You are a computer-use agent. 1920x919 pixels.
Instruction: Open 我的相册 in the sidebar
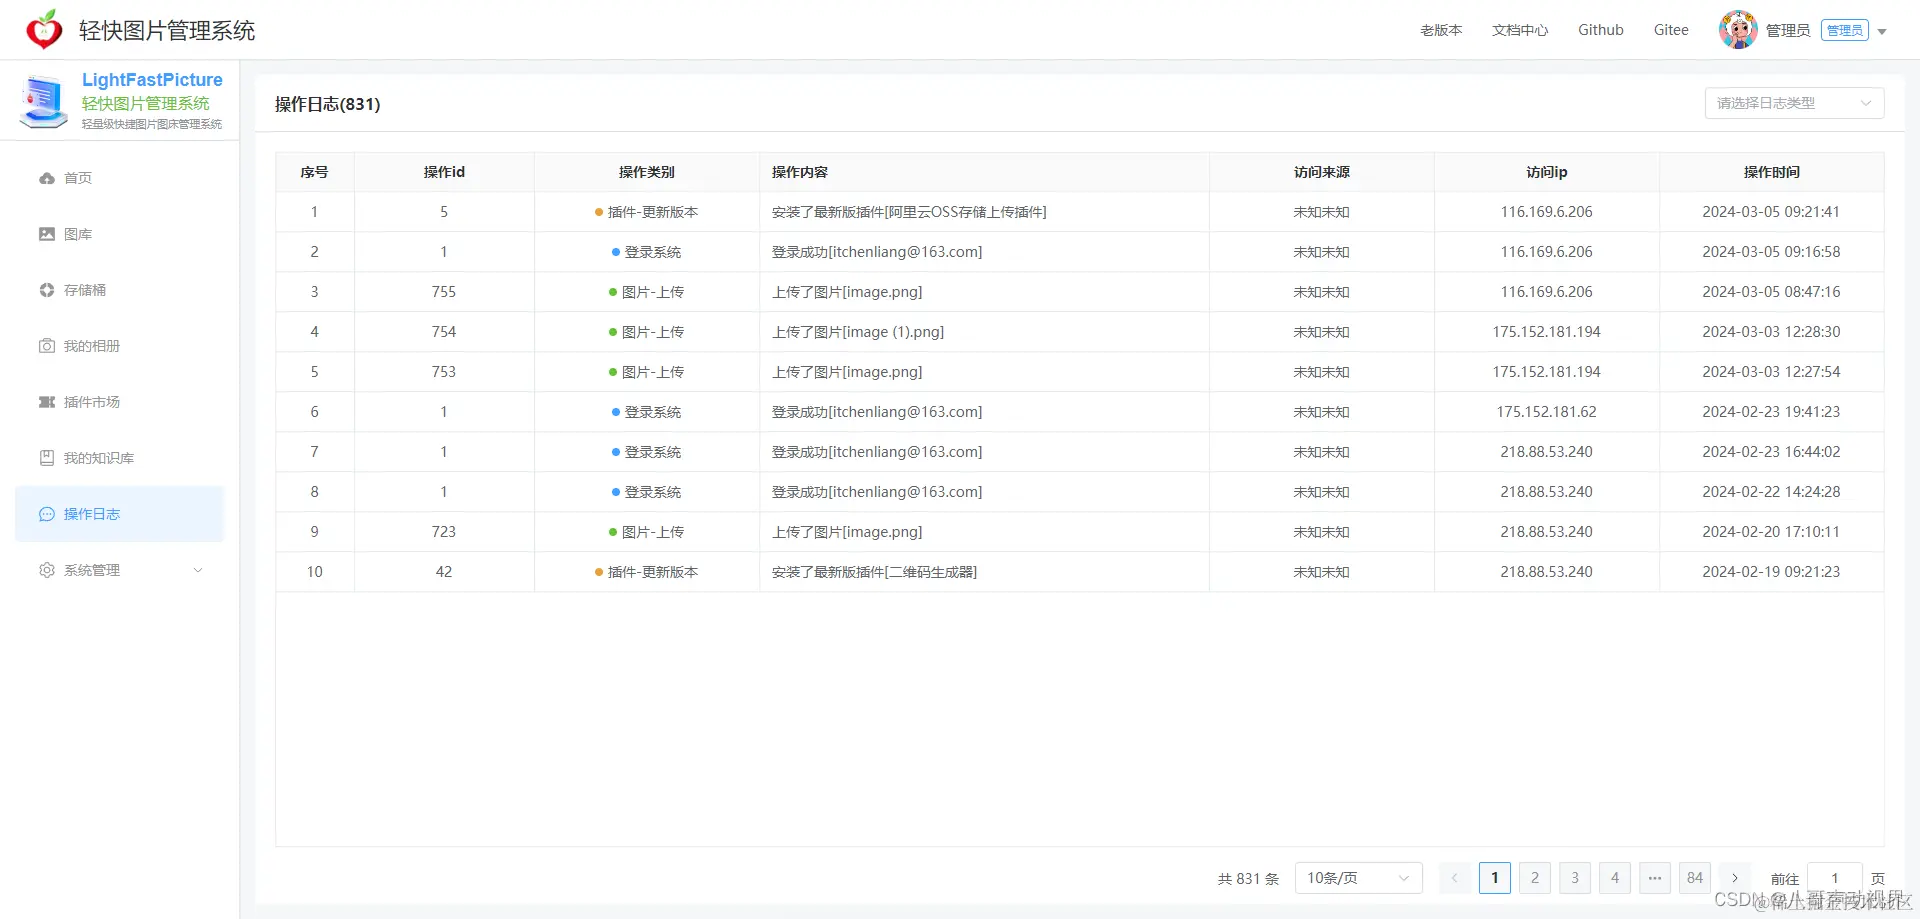click(x=120, y=346)
